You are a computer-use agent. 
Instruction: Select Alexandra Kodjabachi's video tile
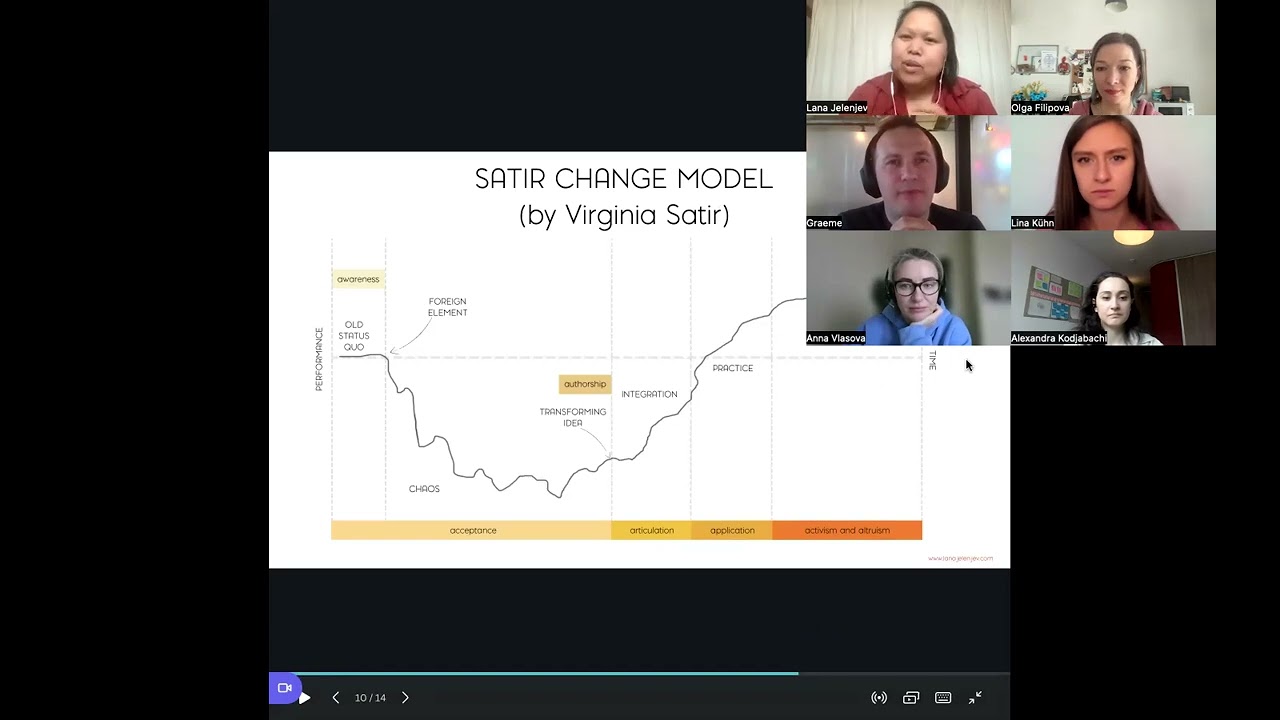click(1113, 288)
